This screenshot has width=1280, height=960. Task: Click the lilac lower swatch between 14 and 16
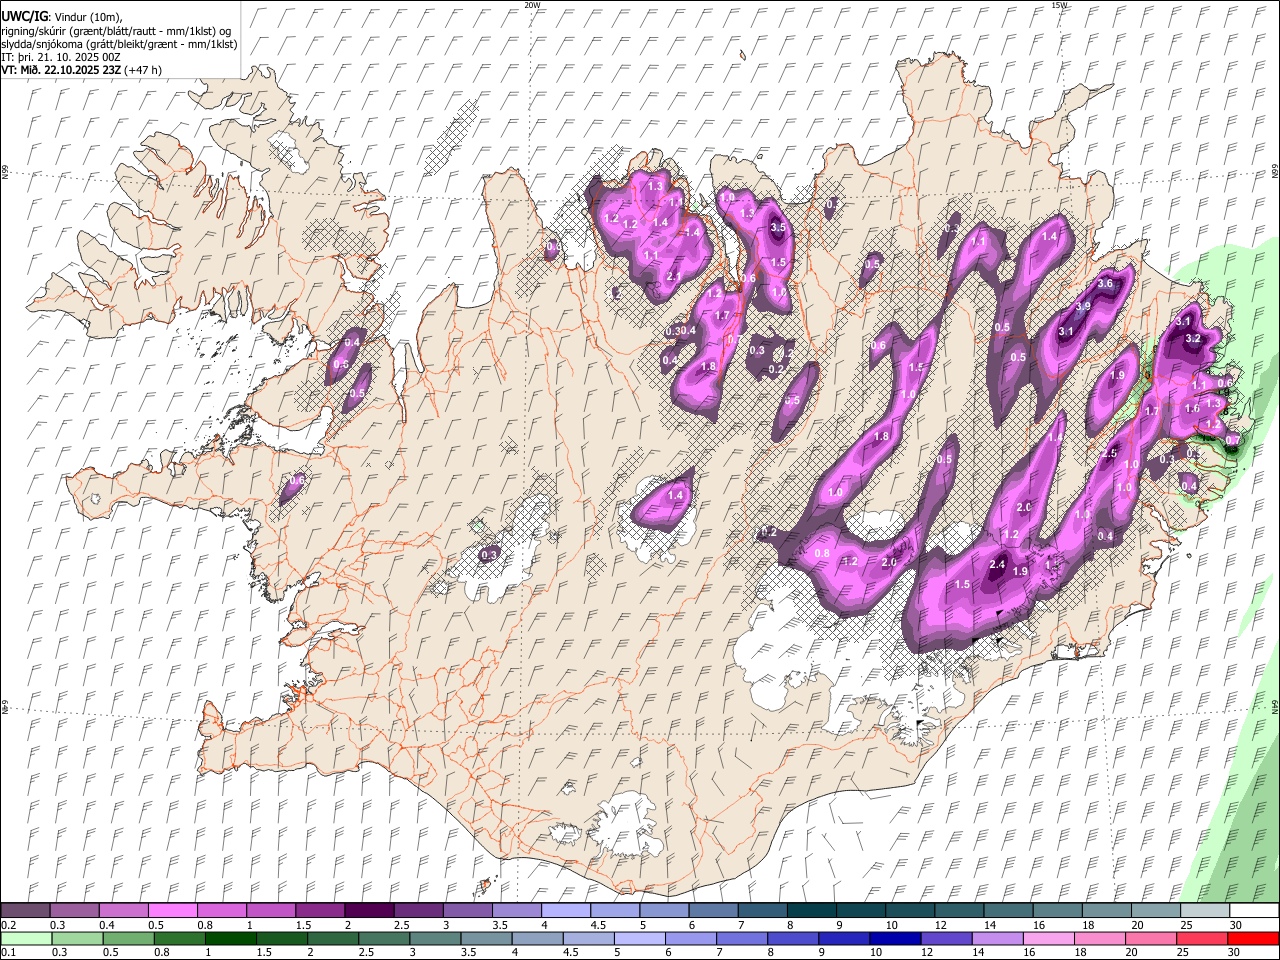(x=997, y=938)
